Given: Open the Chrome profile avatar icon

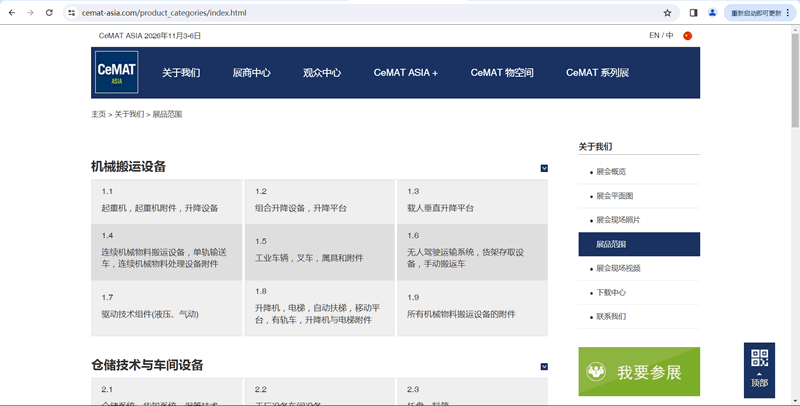Looking at the screenshot, I should click(x=712, y=13).
